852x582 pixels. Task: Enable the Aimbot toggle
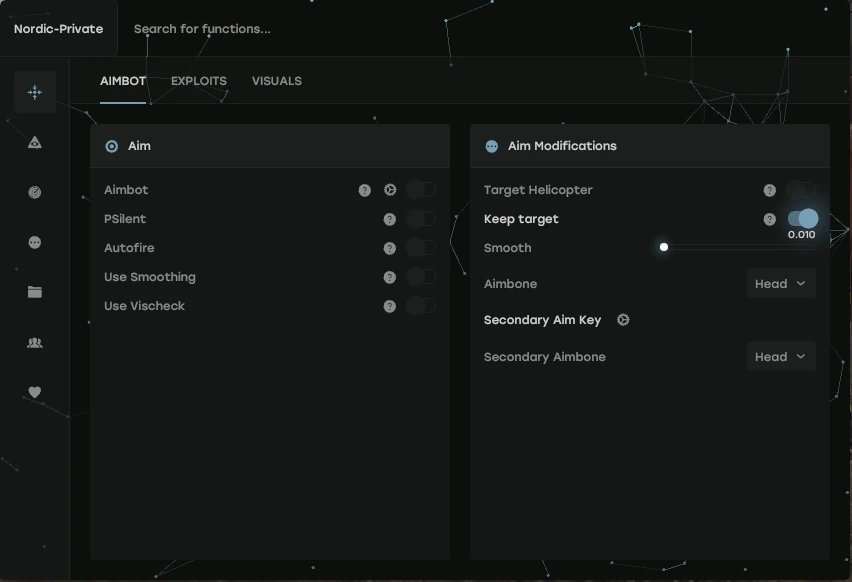click(x=421, y=190)
